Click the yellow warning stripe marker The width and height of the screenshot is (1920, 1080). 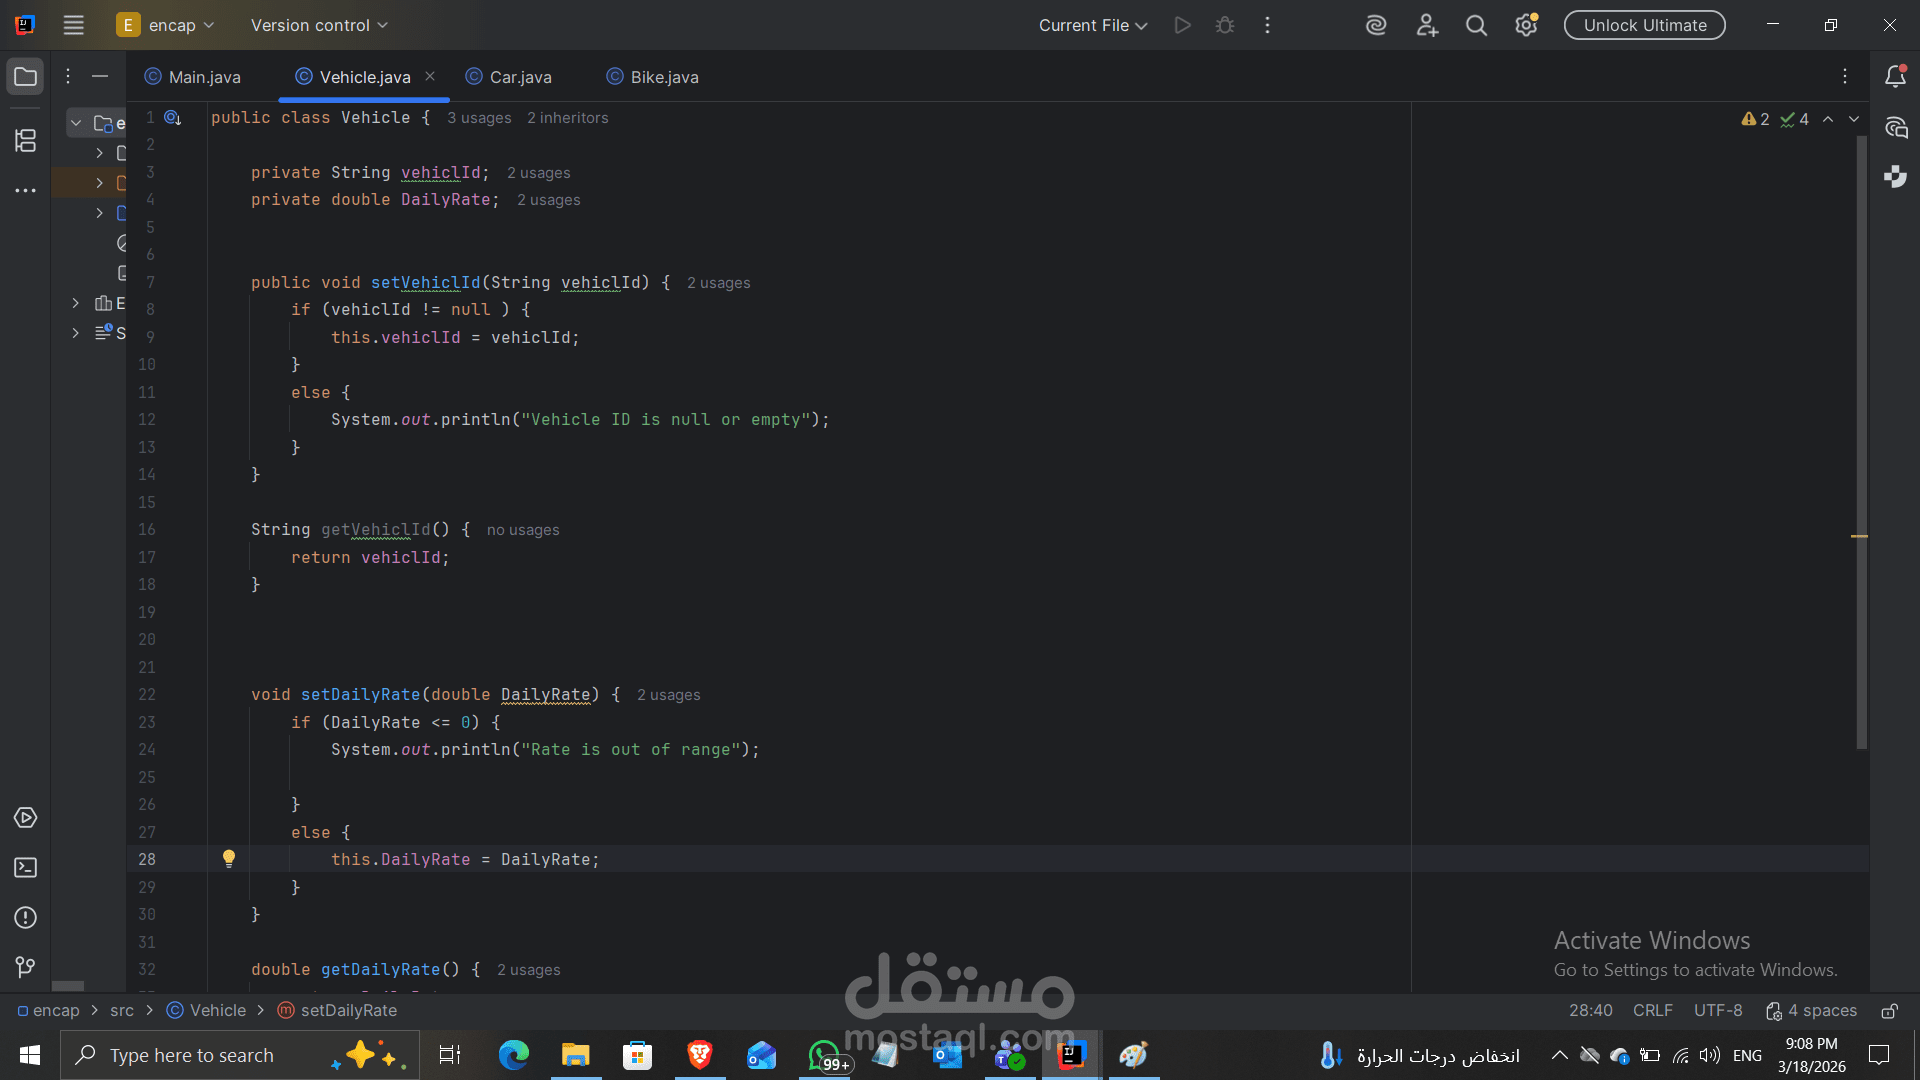click(x=1859, y=537)
